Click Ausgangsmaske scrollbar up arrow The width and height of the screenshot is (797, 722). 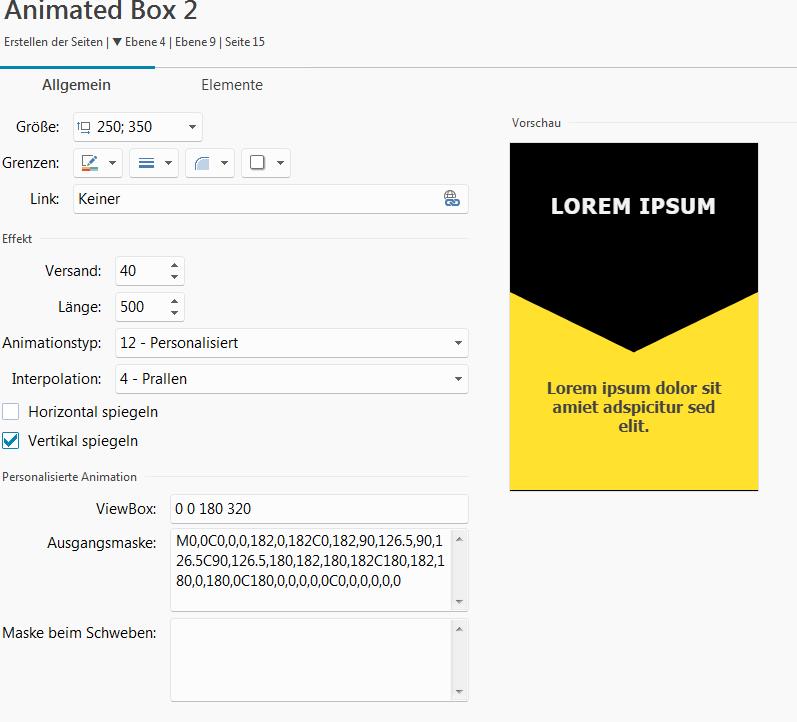tap(459, 539)
